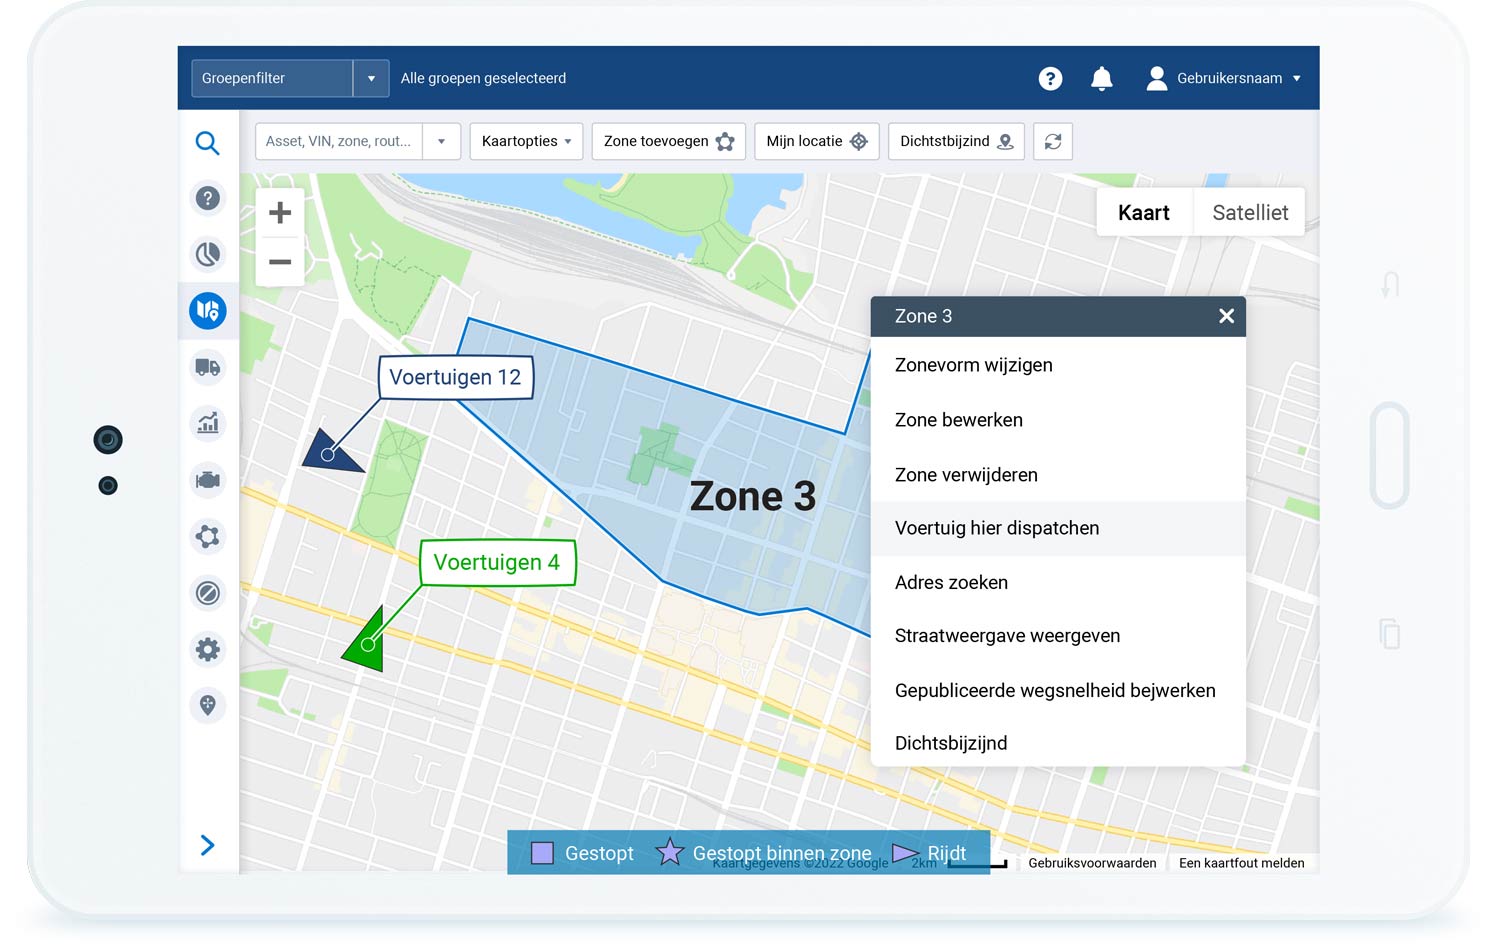Open the Gebruiksvoorwaarden link
This screenshot has height=946, width=1496.
coord(1092,863)
